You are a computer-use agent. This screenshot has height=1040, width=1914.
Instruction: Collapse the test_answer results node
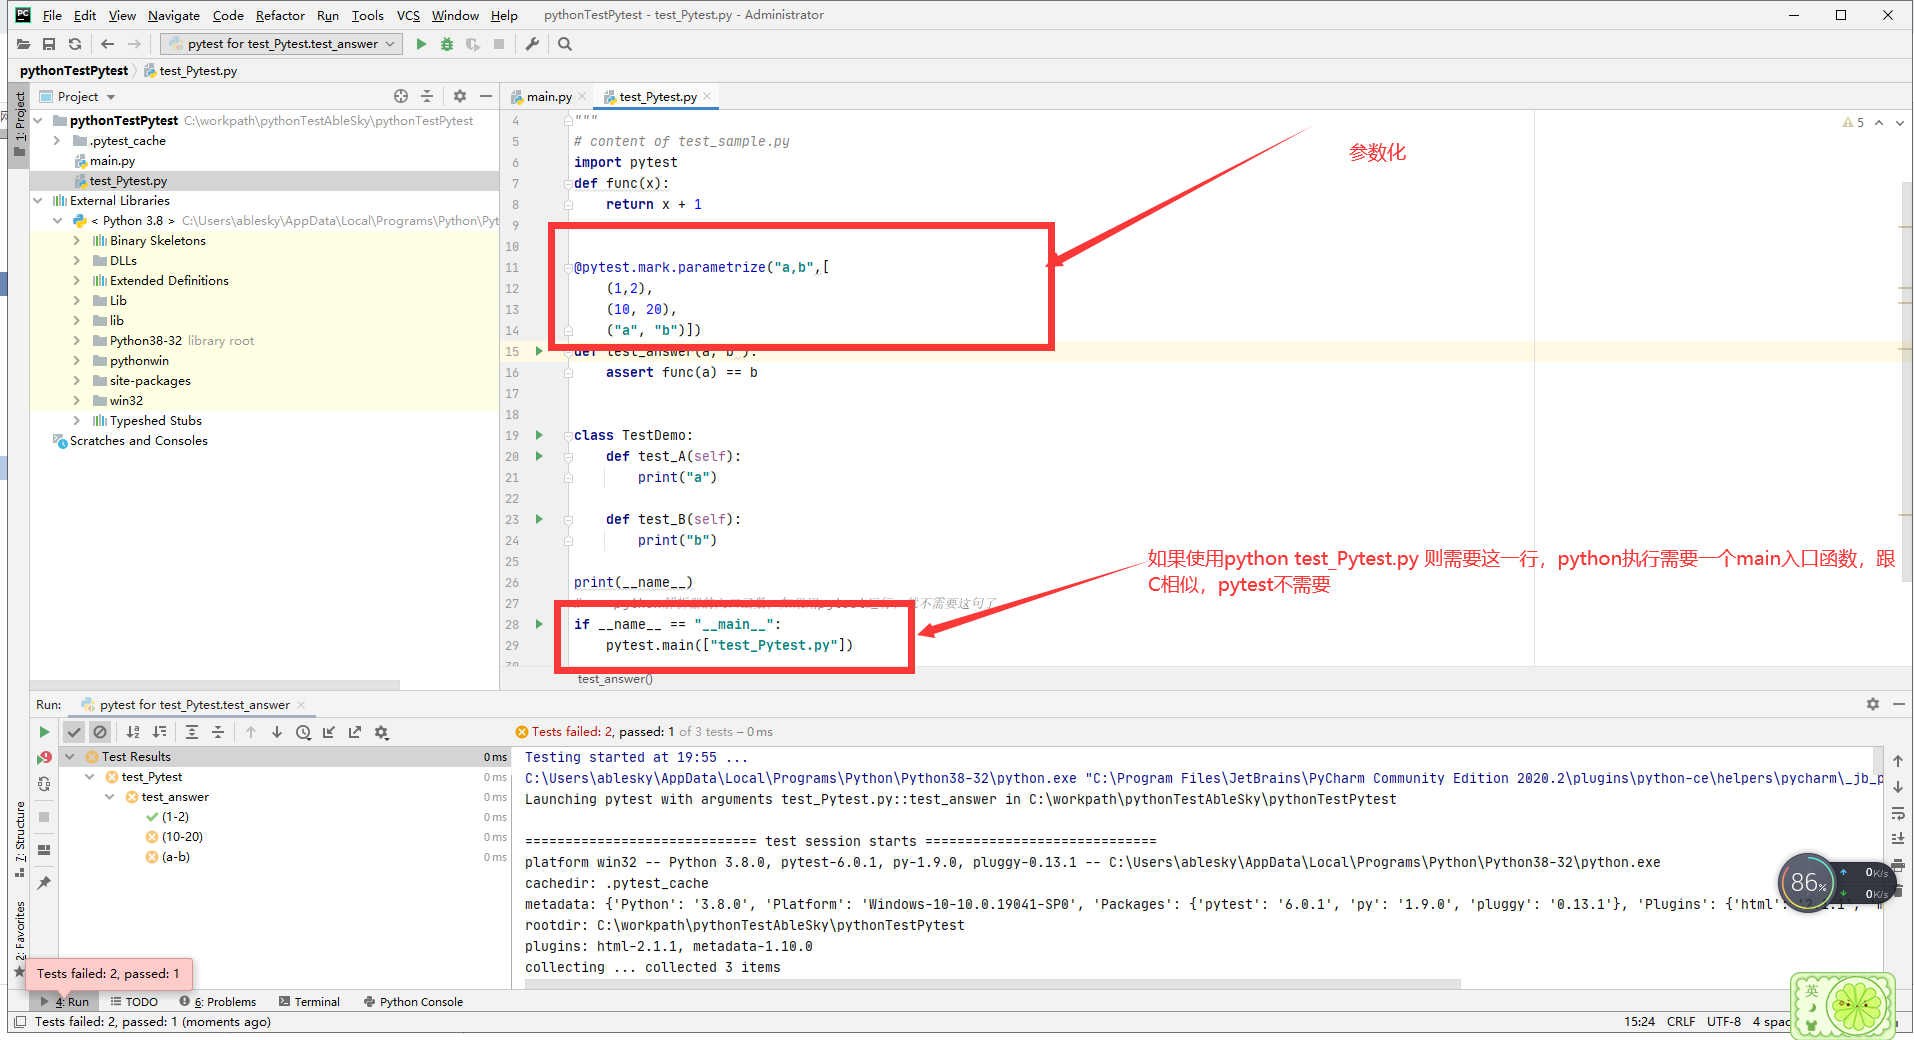[x=110, y=797]
